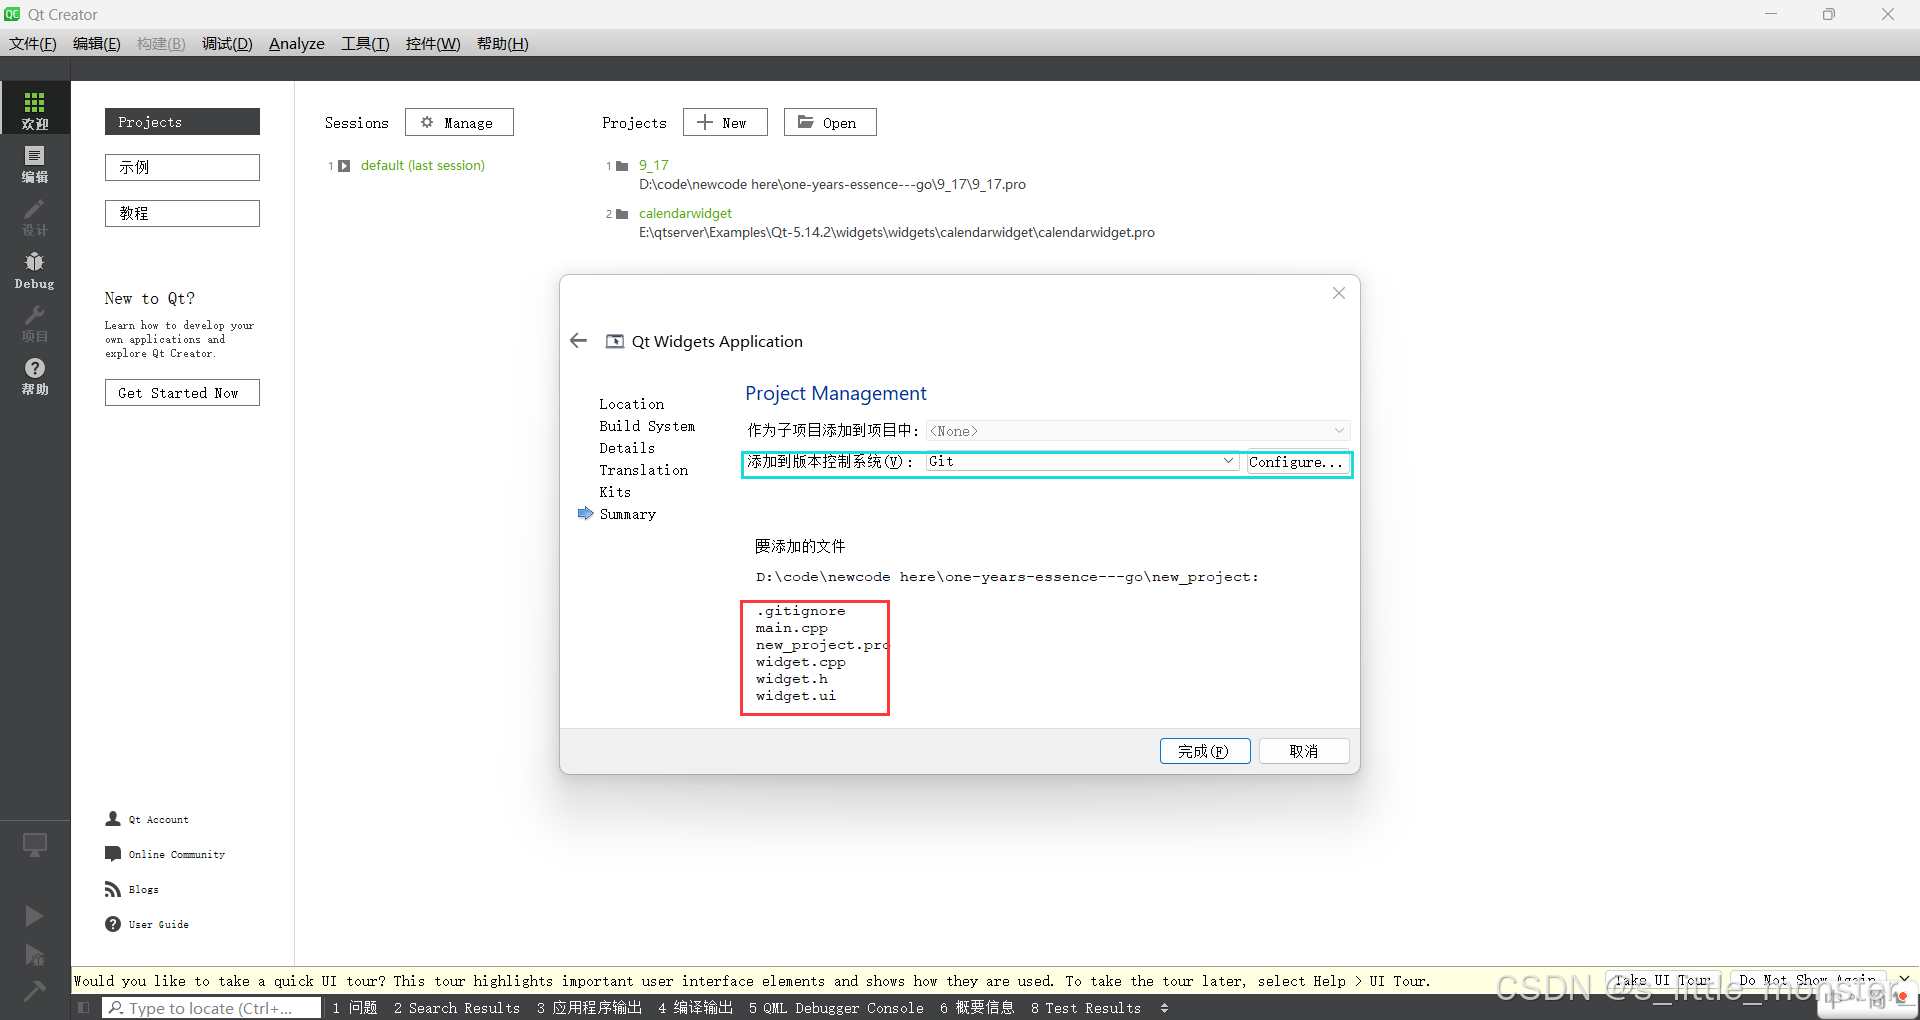This screenshot has height=1020, width=1920.
Task: Open the Analyze menu
Action: coord(297,44)
